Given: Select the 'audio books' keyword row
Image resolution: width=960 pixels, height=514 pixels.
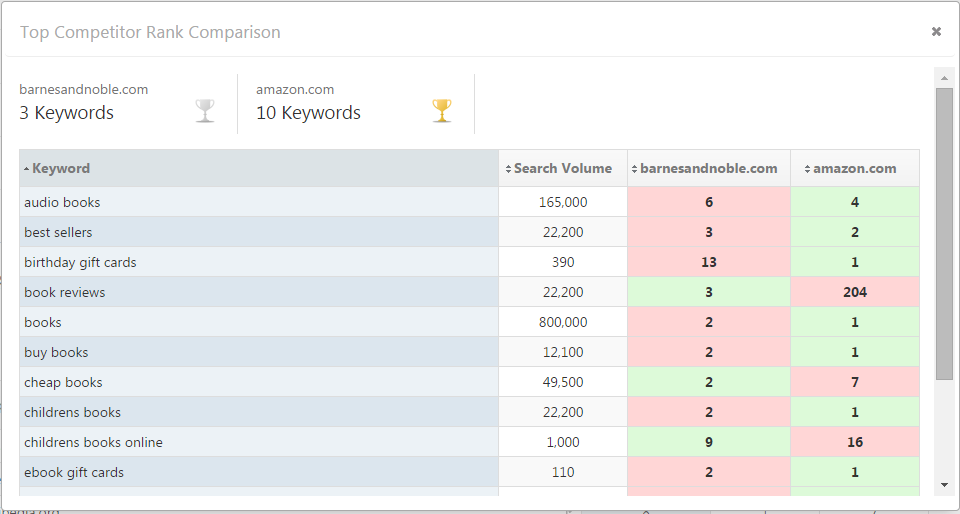Looking at the screenshot, I should coord(62,202).
